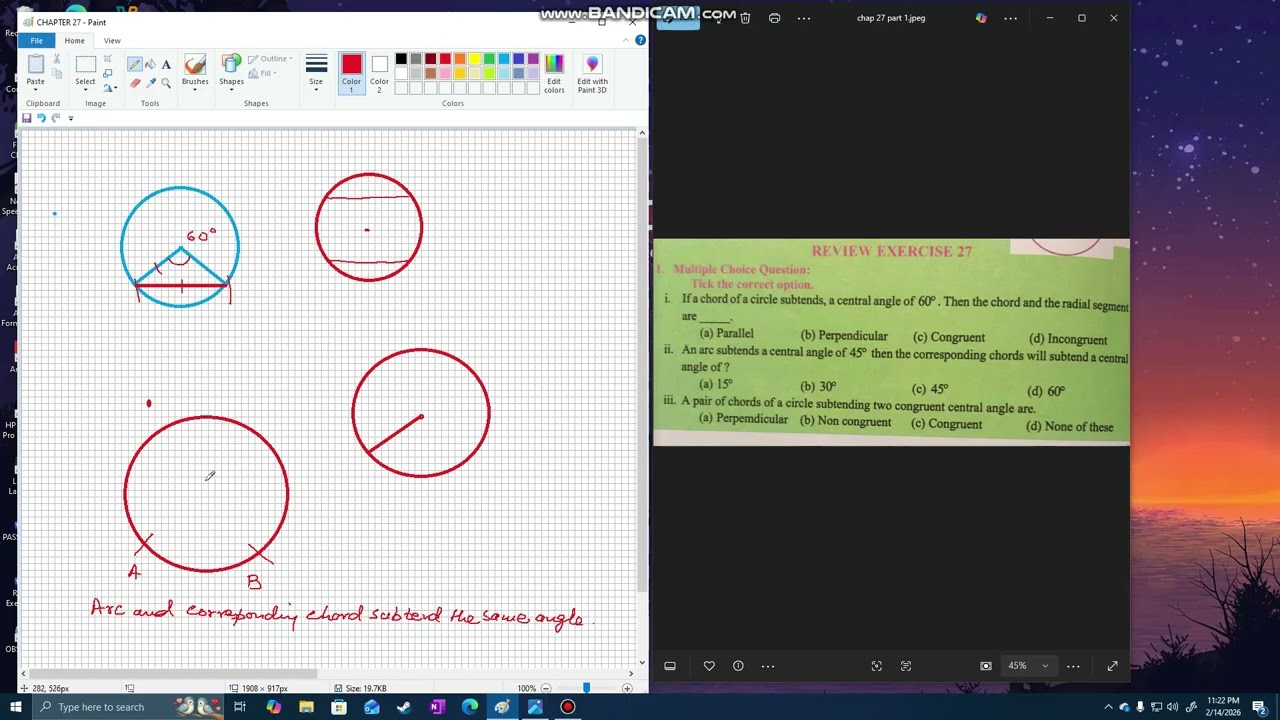Select the Text tool in Paint

[166, 64]
